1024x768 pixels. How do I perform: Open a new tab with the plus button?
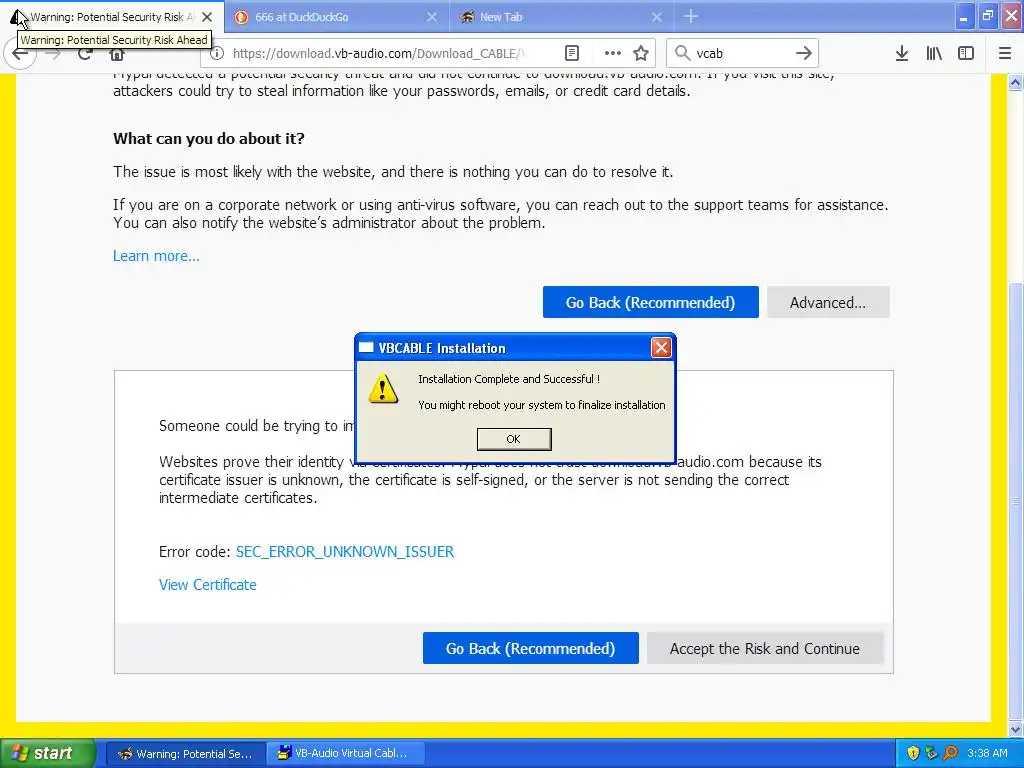(x=691, y=17)
